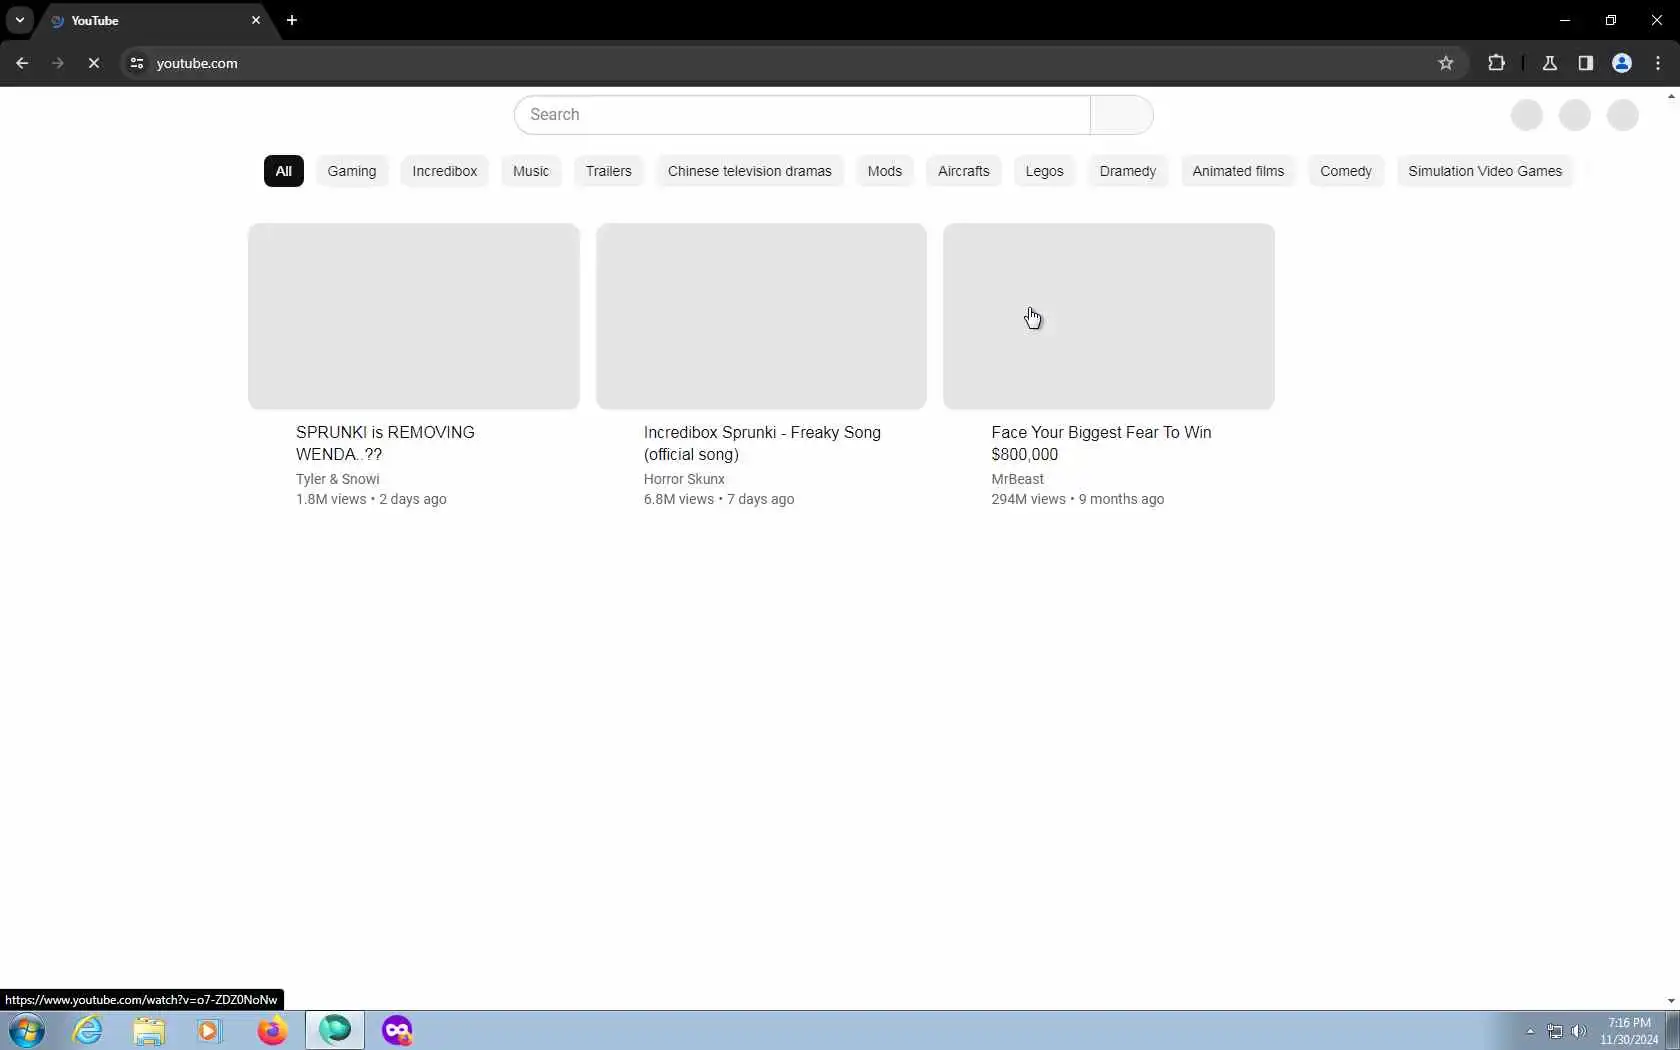This screenshot has width=1680, height=1050.
Task: Open the Chrome profile menu
Action: (1622, 63)
